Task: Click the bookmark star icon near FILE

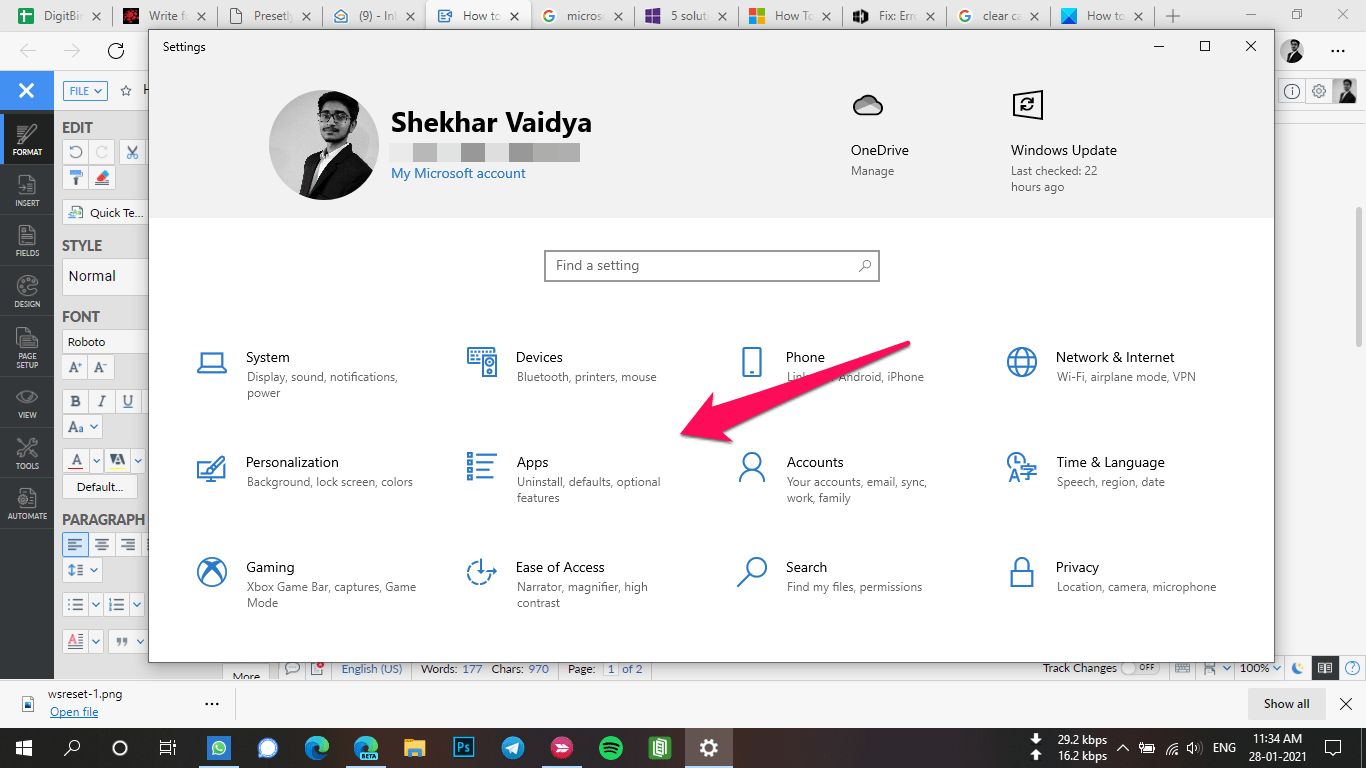Action: [126, 90]
